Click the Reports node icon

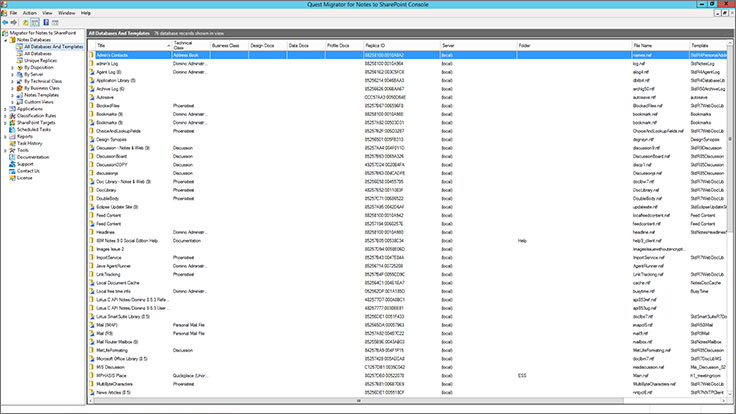pos(13,137)
